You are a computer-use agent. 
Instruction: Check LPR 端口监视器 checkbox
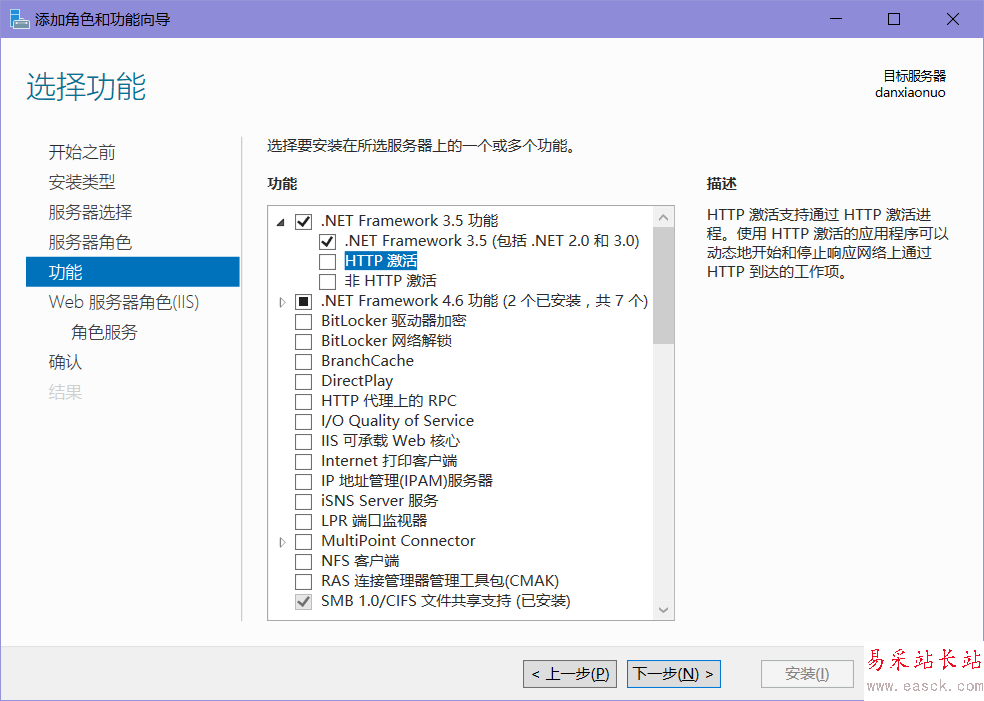(x=303, y=522)
